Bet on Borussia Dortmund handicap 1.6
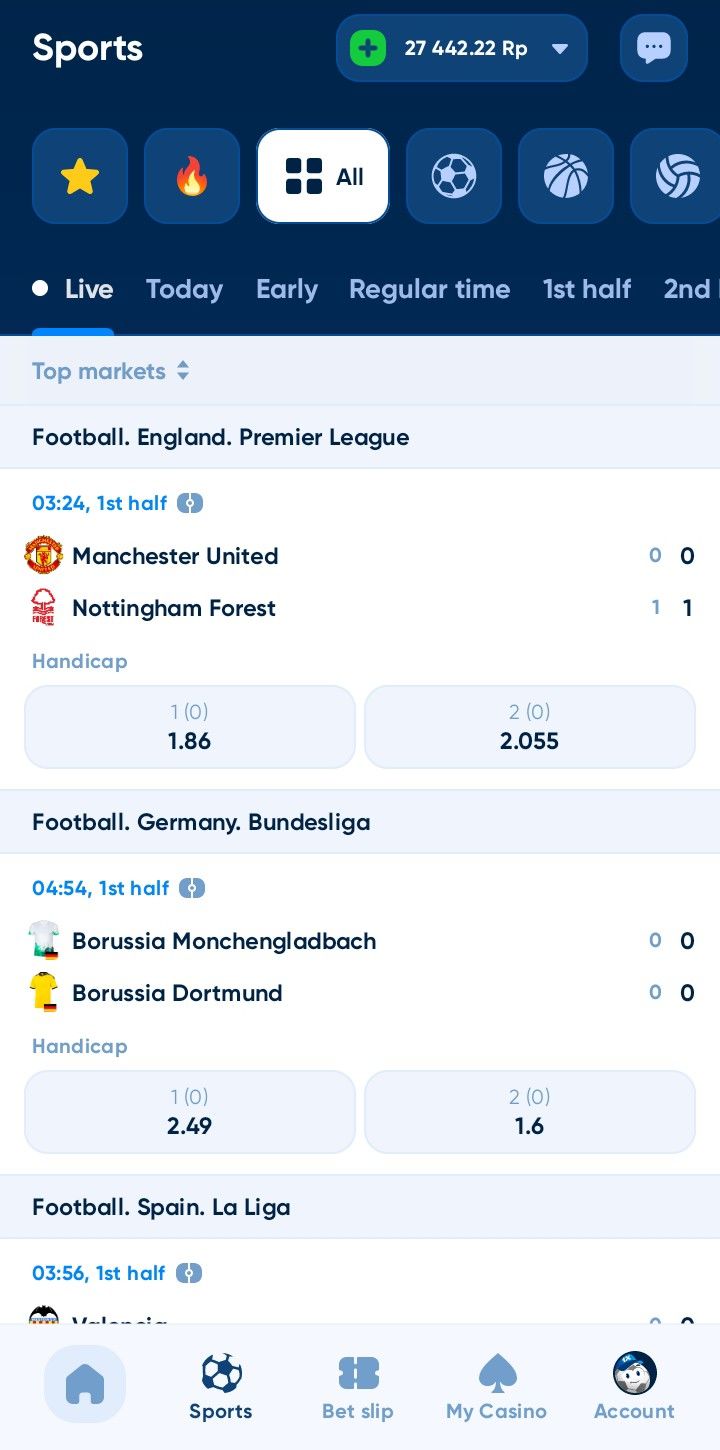720x1450 pixels. coord(529,1112)
